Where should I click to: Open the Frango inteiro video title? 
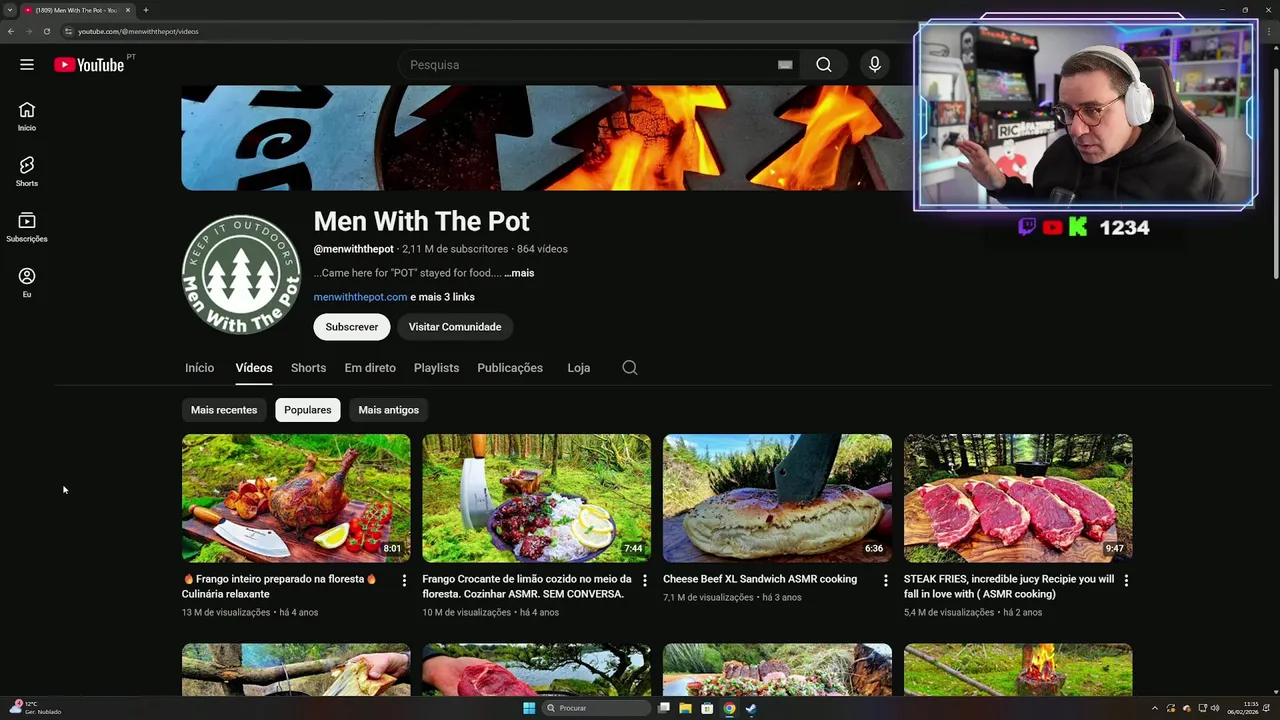(281, 586)
